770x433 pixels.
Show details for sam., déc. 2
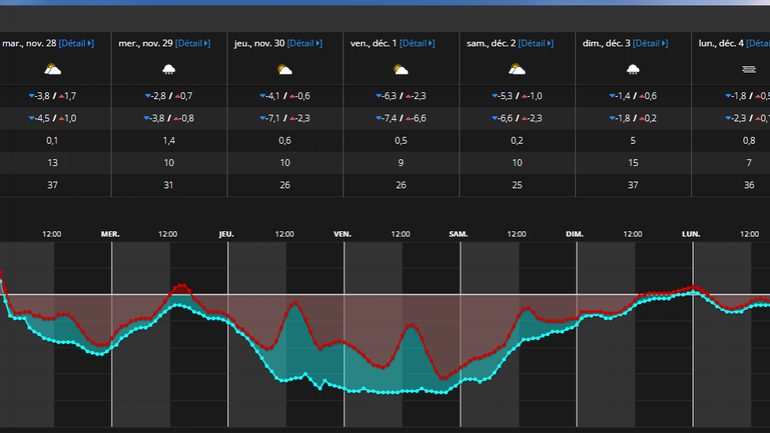pyautogui.click(x=537, y=44)
